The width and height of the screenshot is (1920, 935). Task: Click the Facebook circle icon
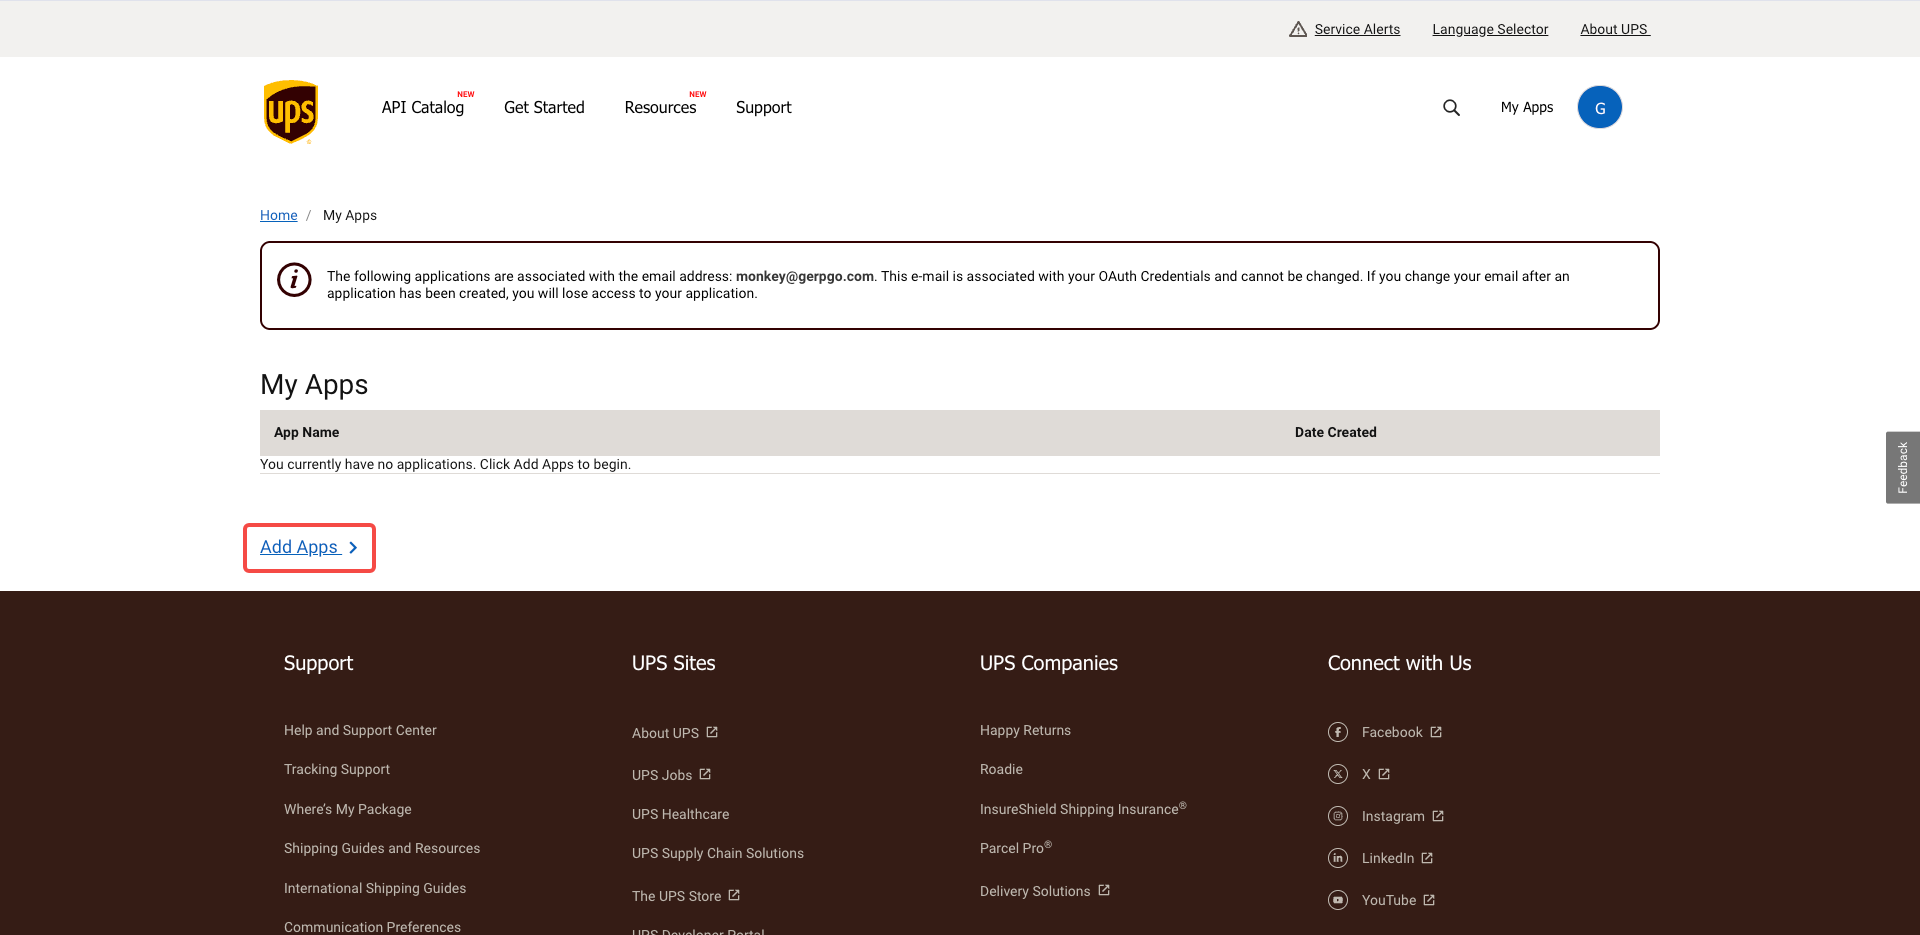[x=1338, y=732]
